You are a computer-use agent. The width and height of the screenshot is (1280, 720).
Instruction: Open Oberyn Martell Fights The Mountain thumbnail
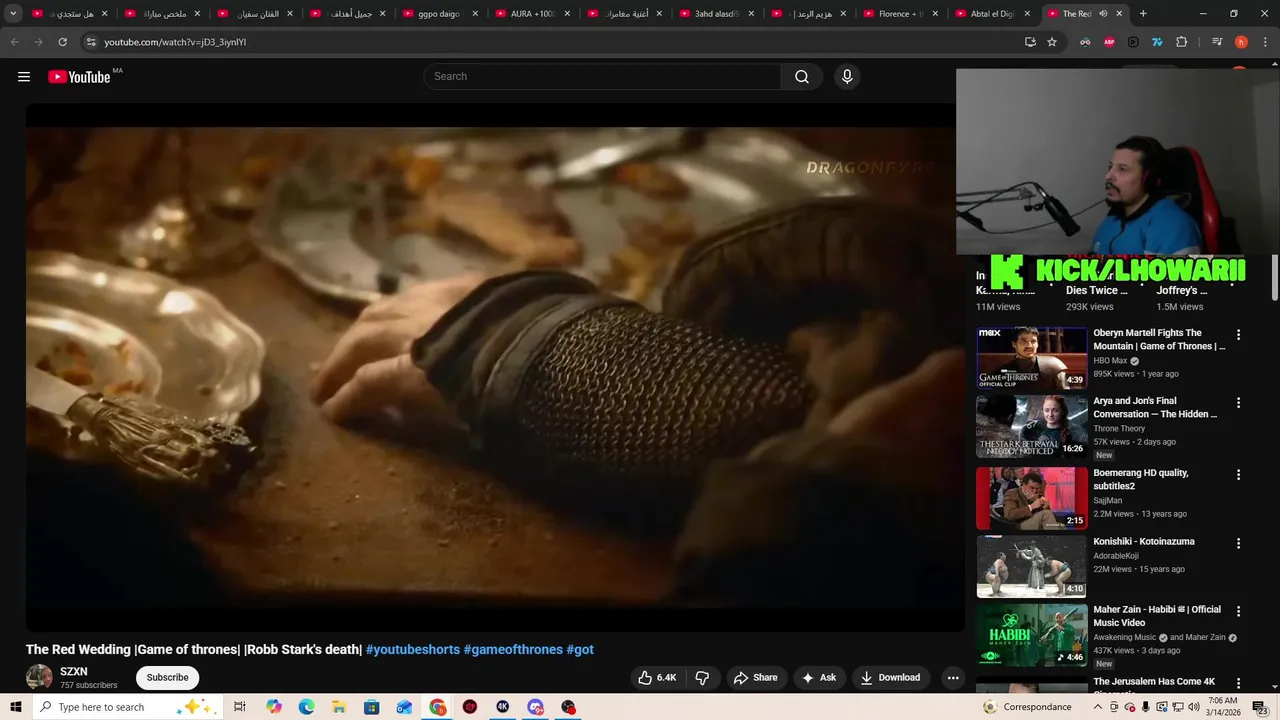coord(1031,358)
